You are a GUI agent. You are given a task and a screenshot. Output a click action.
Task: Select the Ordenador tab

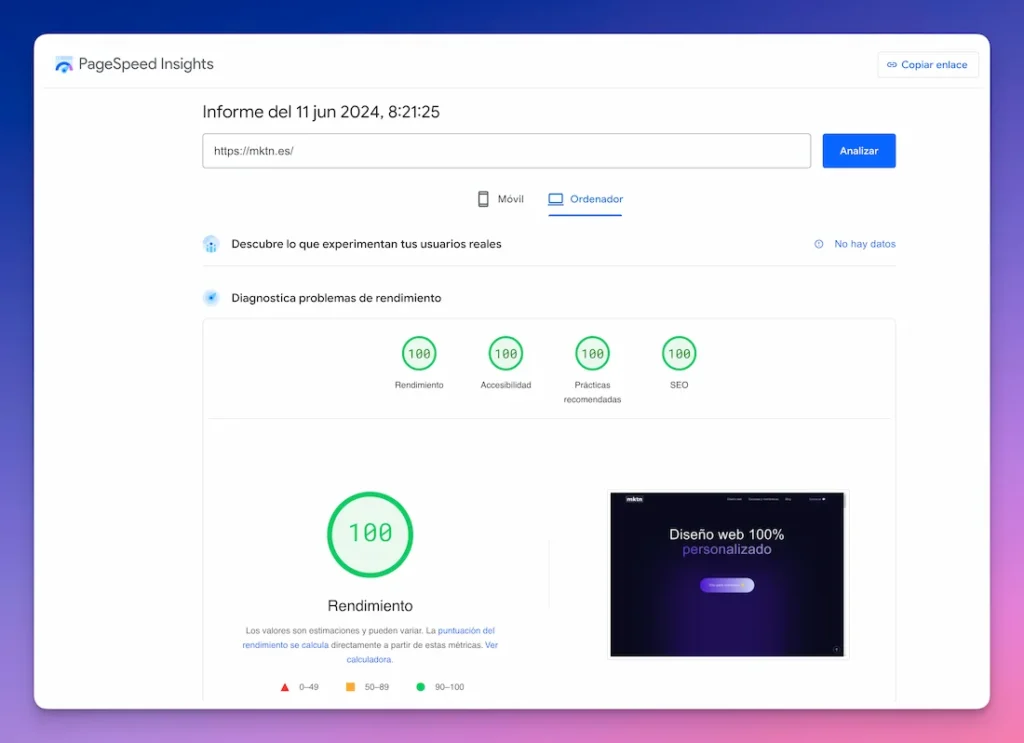tap(584, 199)
